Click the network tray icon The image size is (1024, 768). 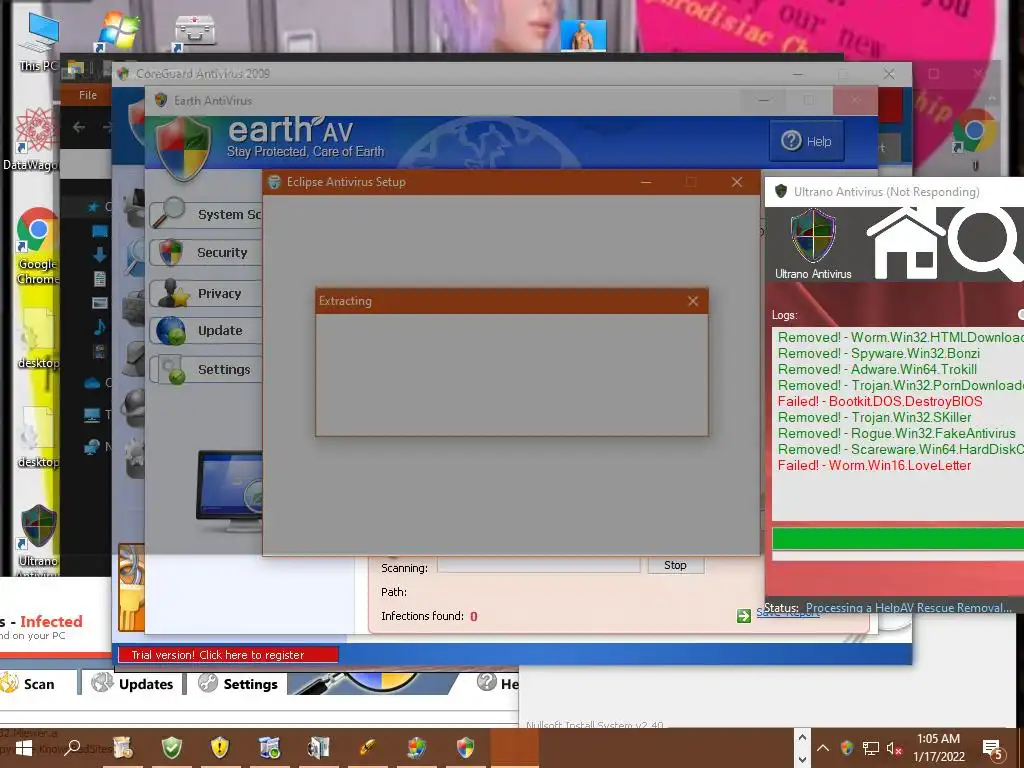(x=871, y=748)
